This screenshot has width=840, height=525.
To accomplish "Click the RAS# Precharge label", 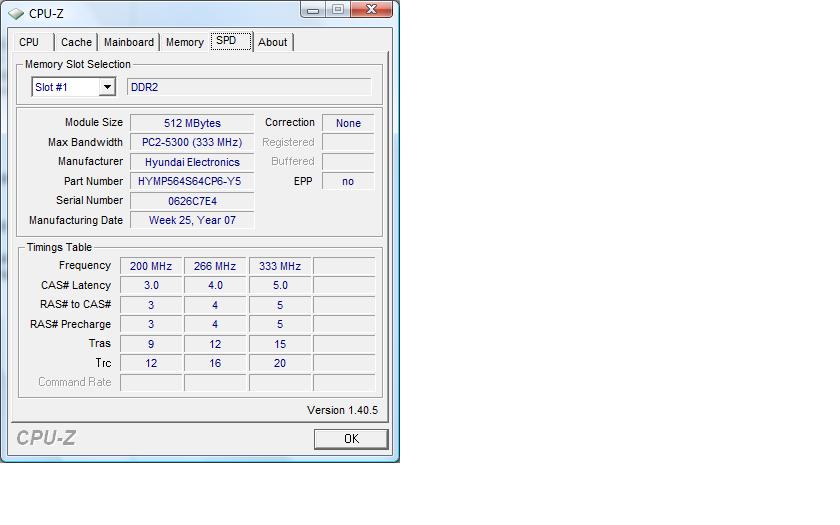I will [x=70, y=324].
